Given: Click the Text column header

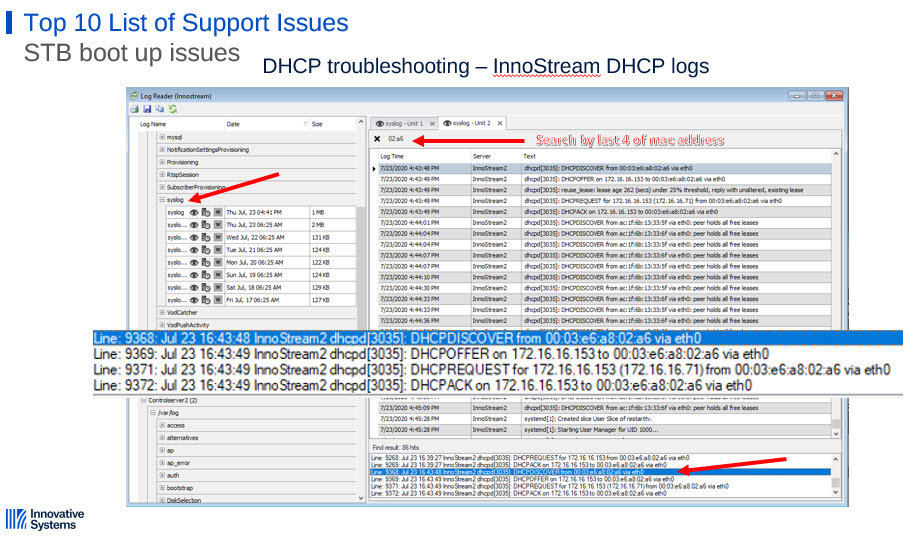Looking at the screenshot, I should pos(676,156).
